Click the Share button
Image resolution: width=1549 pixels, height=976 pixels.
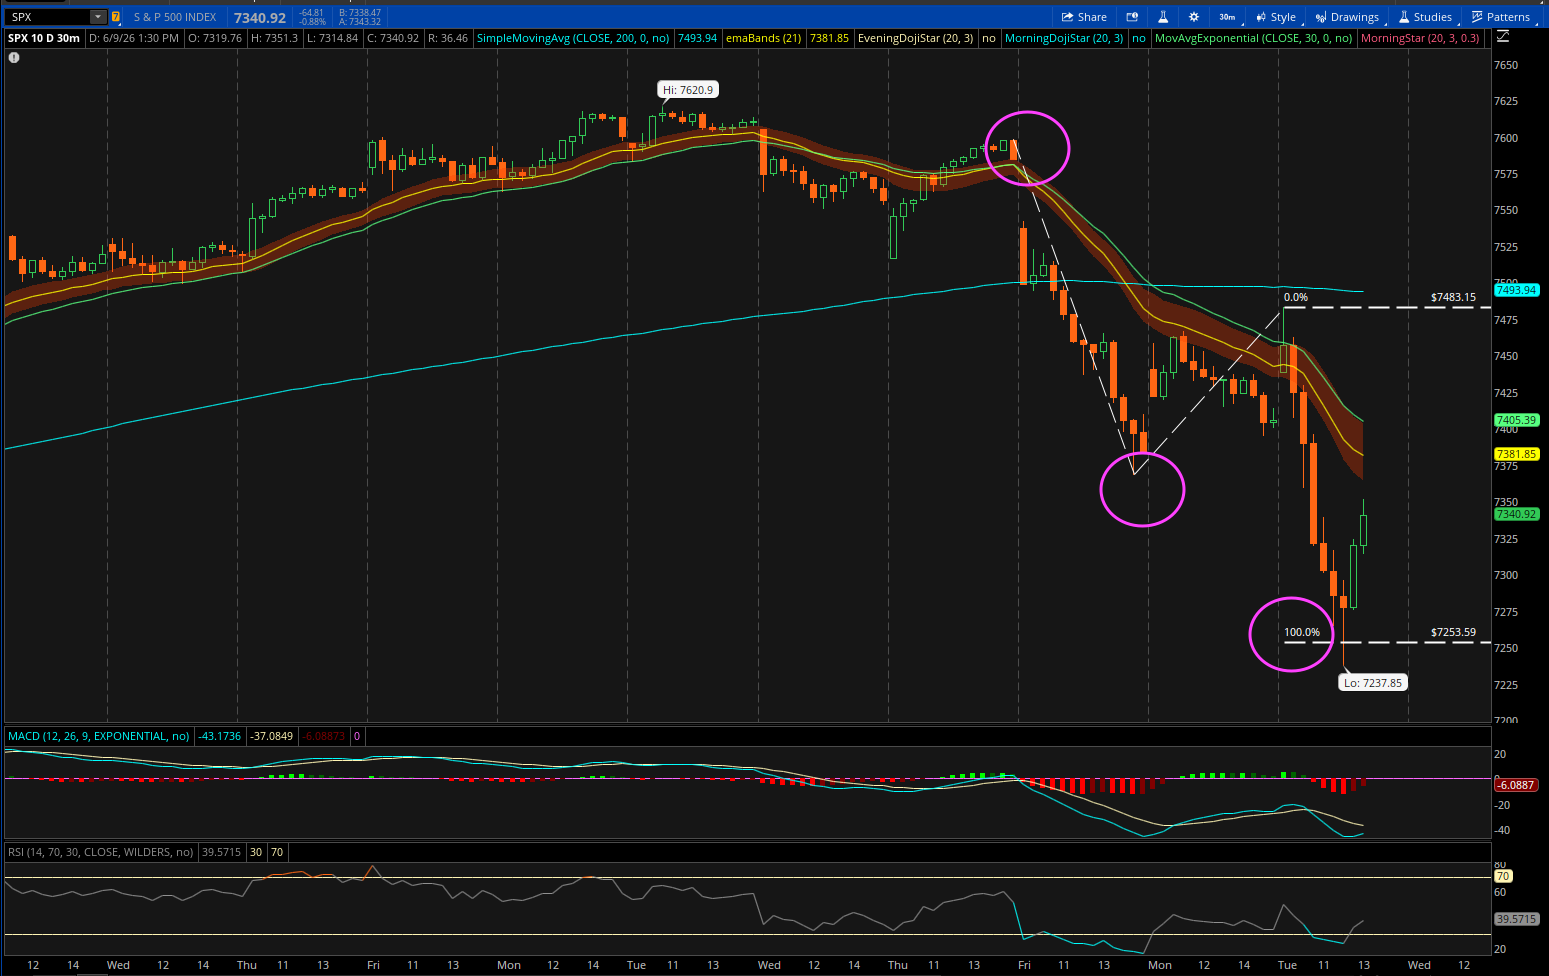(x=1084, y=17)
